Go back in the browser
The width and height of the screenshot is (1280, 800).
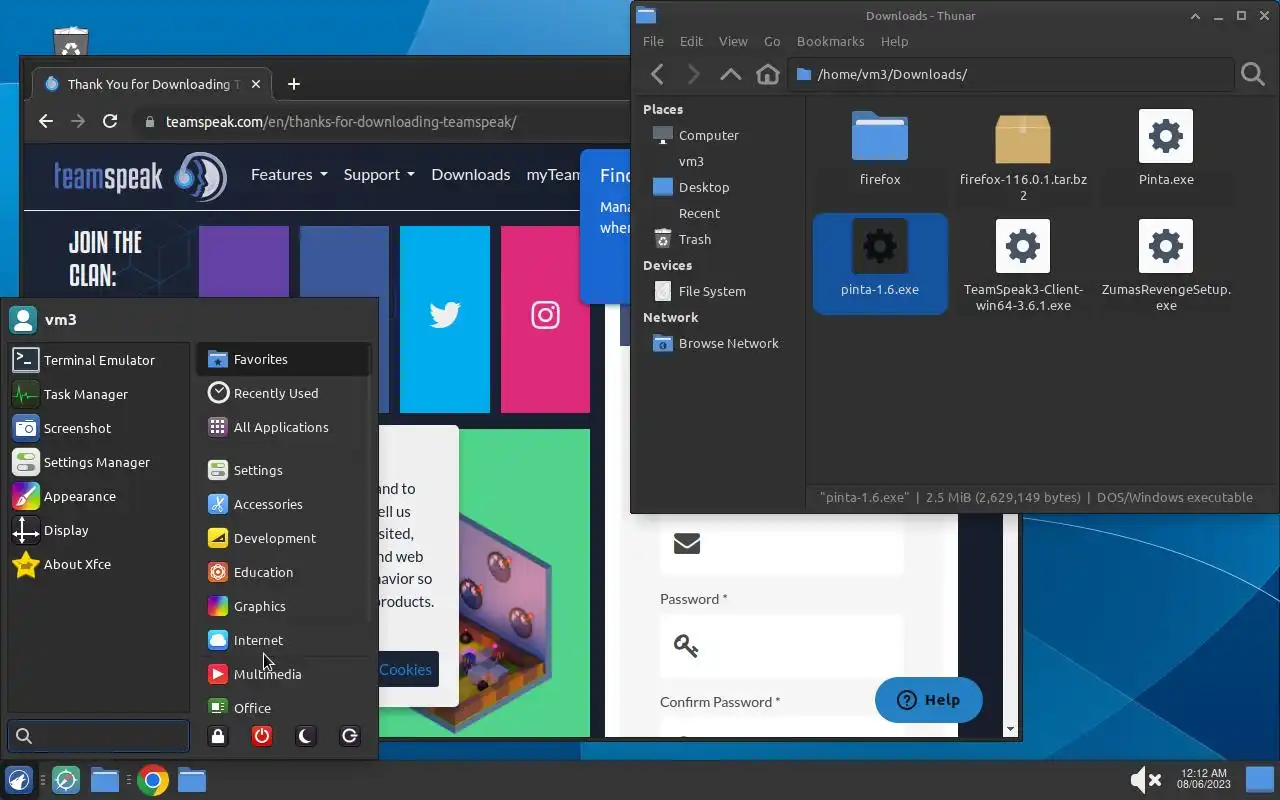coord(46,121)
